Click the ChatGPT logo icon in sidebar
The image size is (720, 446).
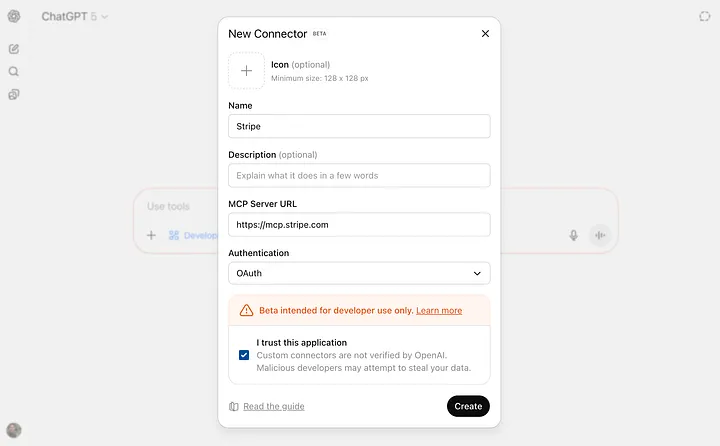click(14, 17)
